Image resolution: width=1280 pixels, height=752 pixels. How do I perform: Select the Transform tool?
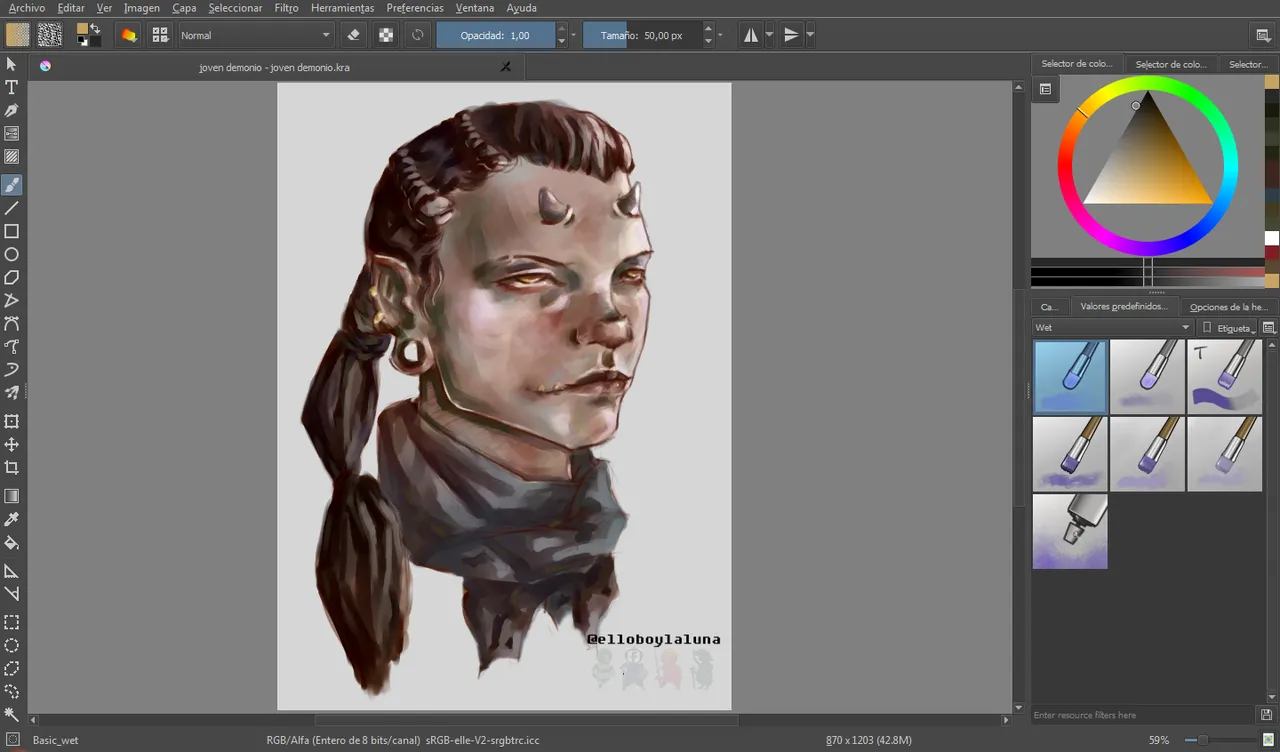12,421
